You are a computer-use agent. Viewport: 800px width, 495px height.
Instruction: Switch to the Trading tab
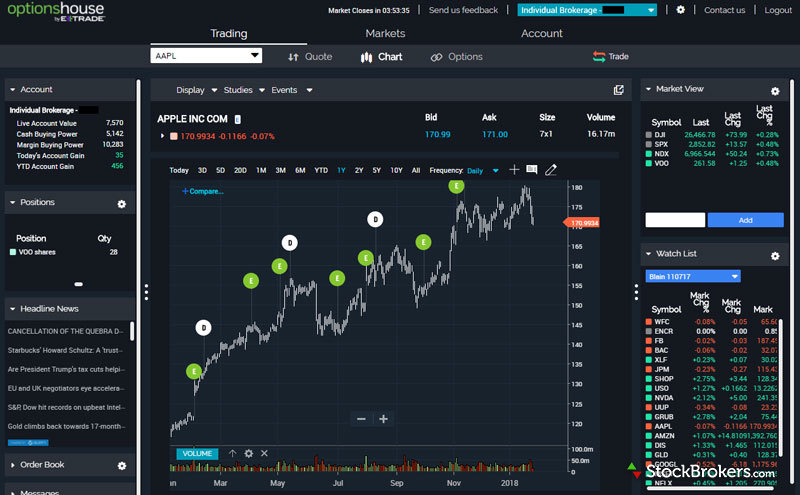tap(229, 34)
